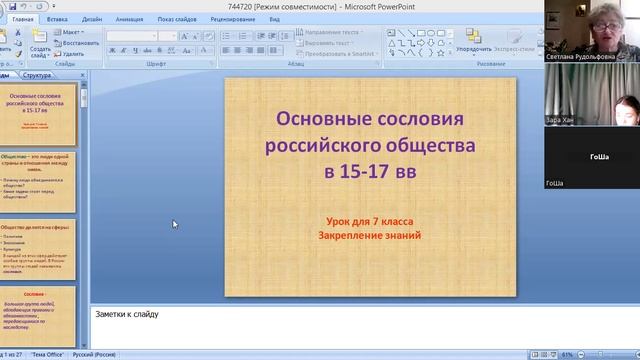
Task: Toggle justify text alignment
Action: [260, 50]
